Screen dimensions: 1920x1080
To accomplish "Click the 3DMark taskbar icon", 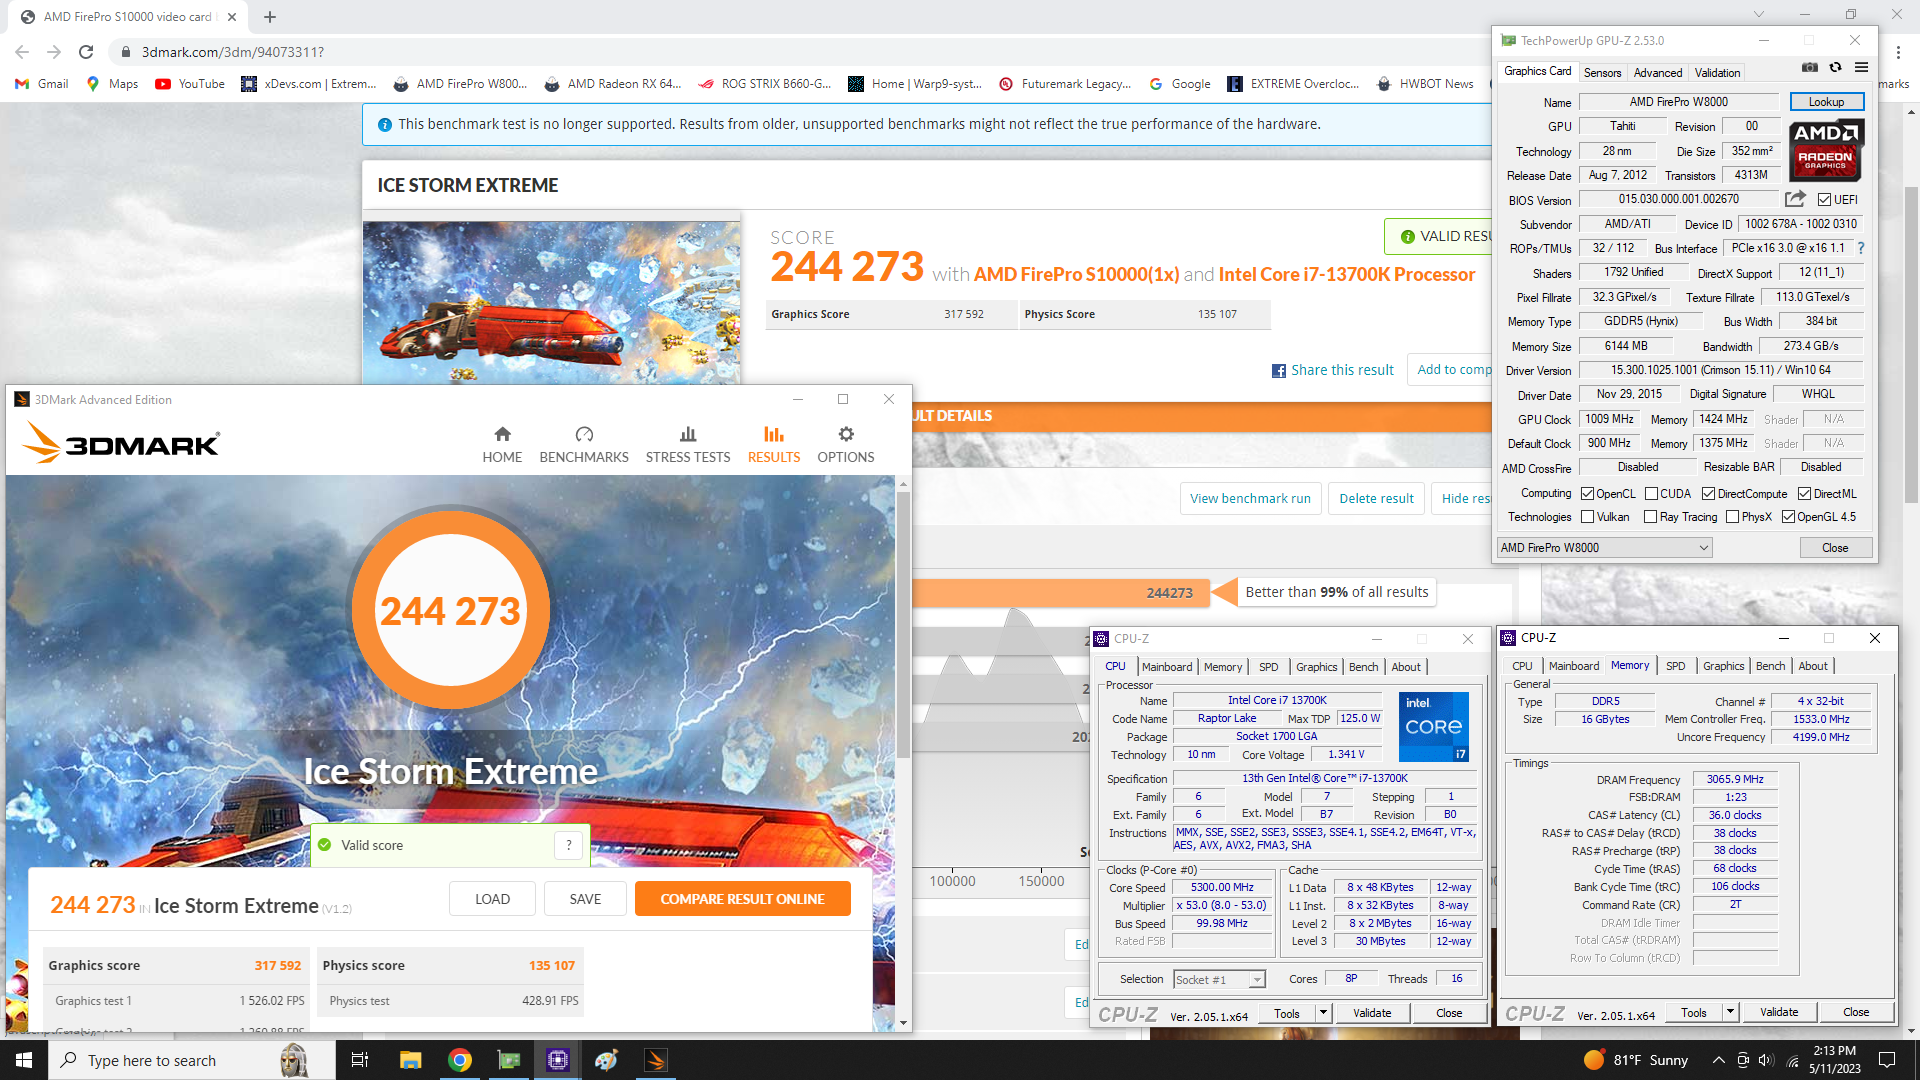I will tap(656, 1060).
